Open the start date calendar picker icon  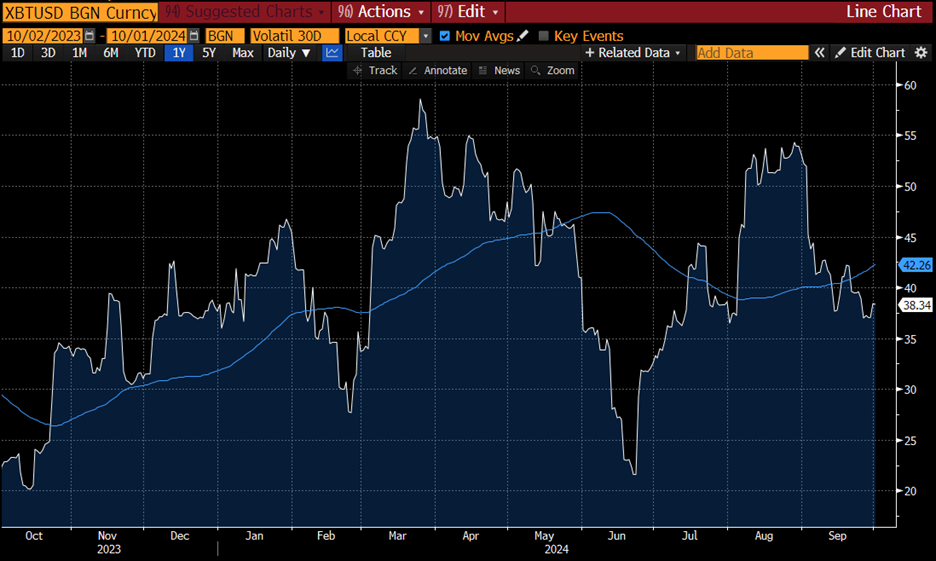pyautogui.click(x=90, y=36)
